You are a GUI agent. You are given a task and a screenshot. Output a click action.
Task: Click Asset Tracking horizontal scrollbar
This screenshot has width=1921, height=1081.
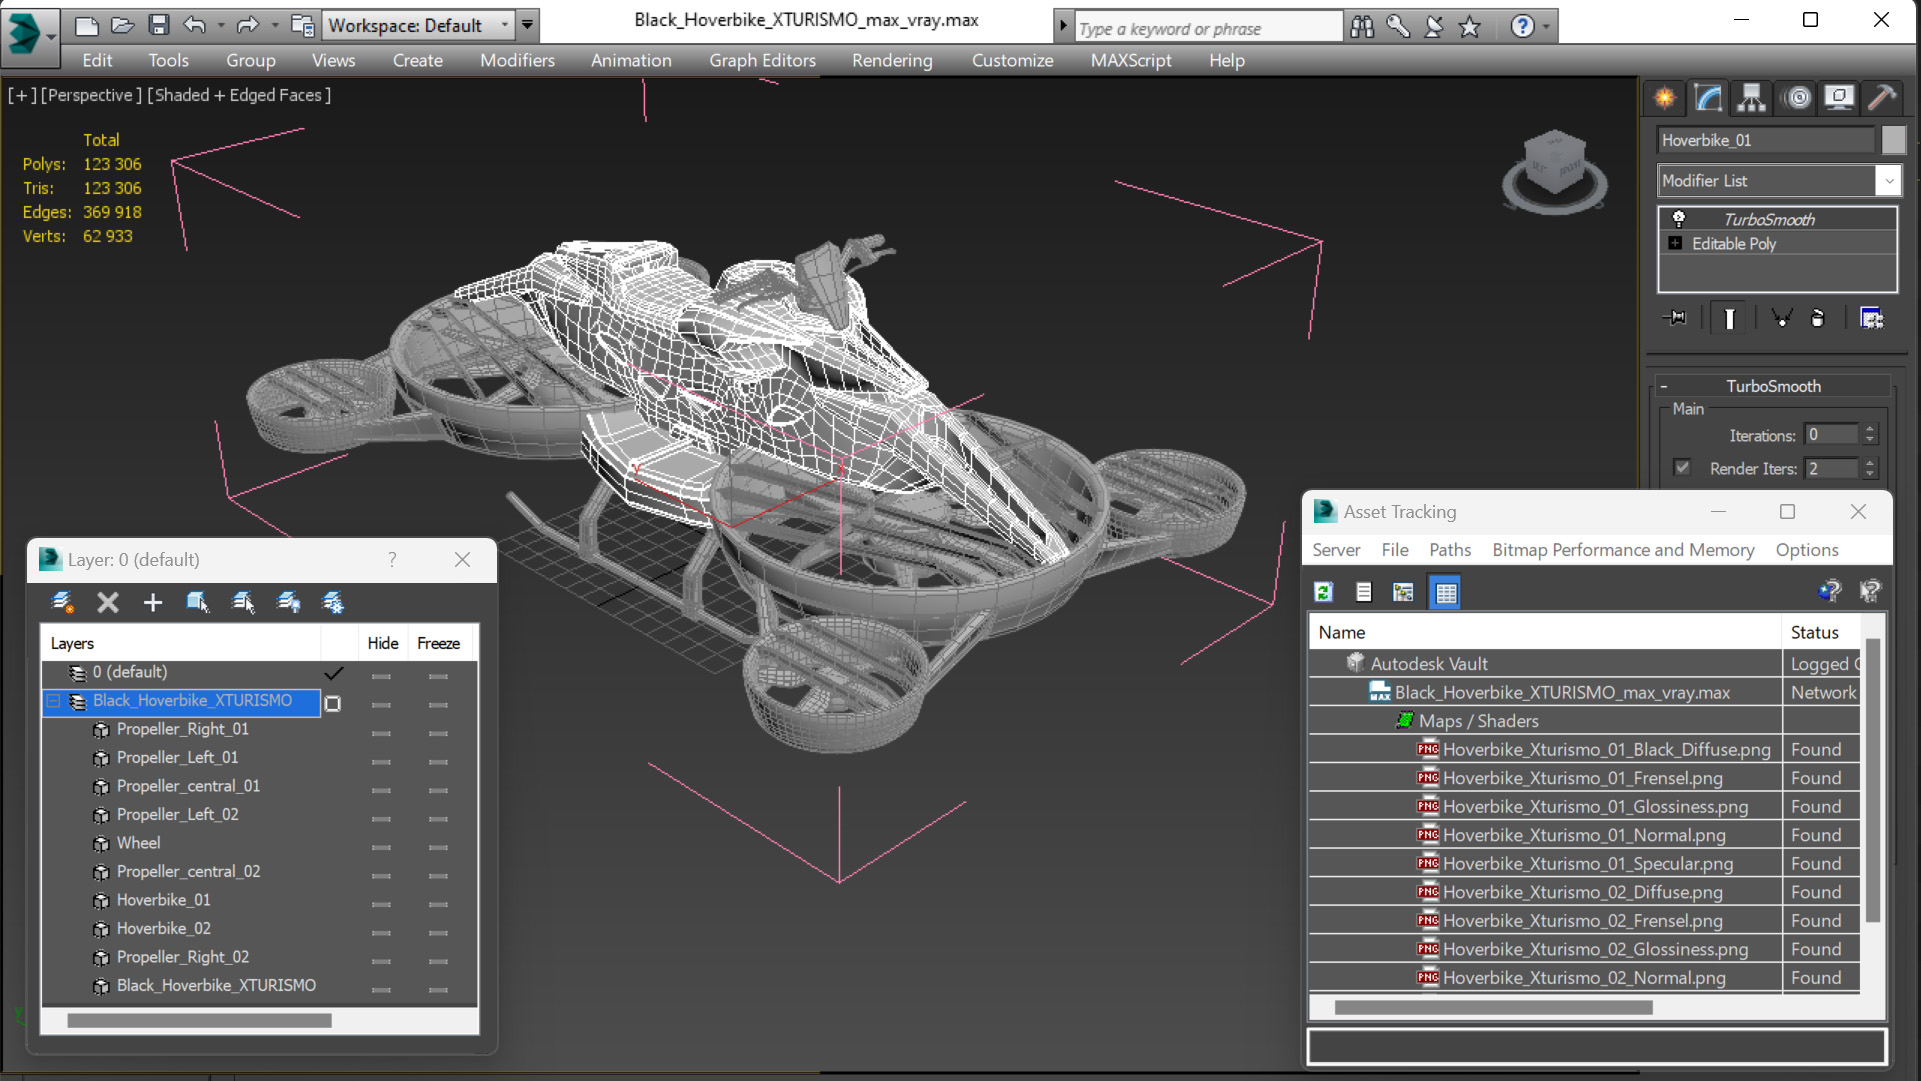pos(1493,1008)
